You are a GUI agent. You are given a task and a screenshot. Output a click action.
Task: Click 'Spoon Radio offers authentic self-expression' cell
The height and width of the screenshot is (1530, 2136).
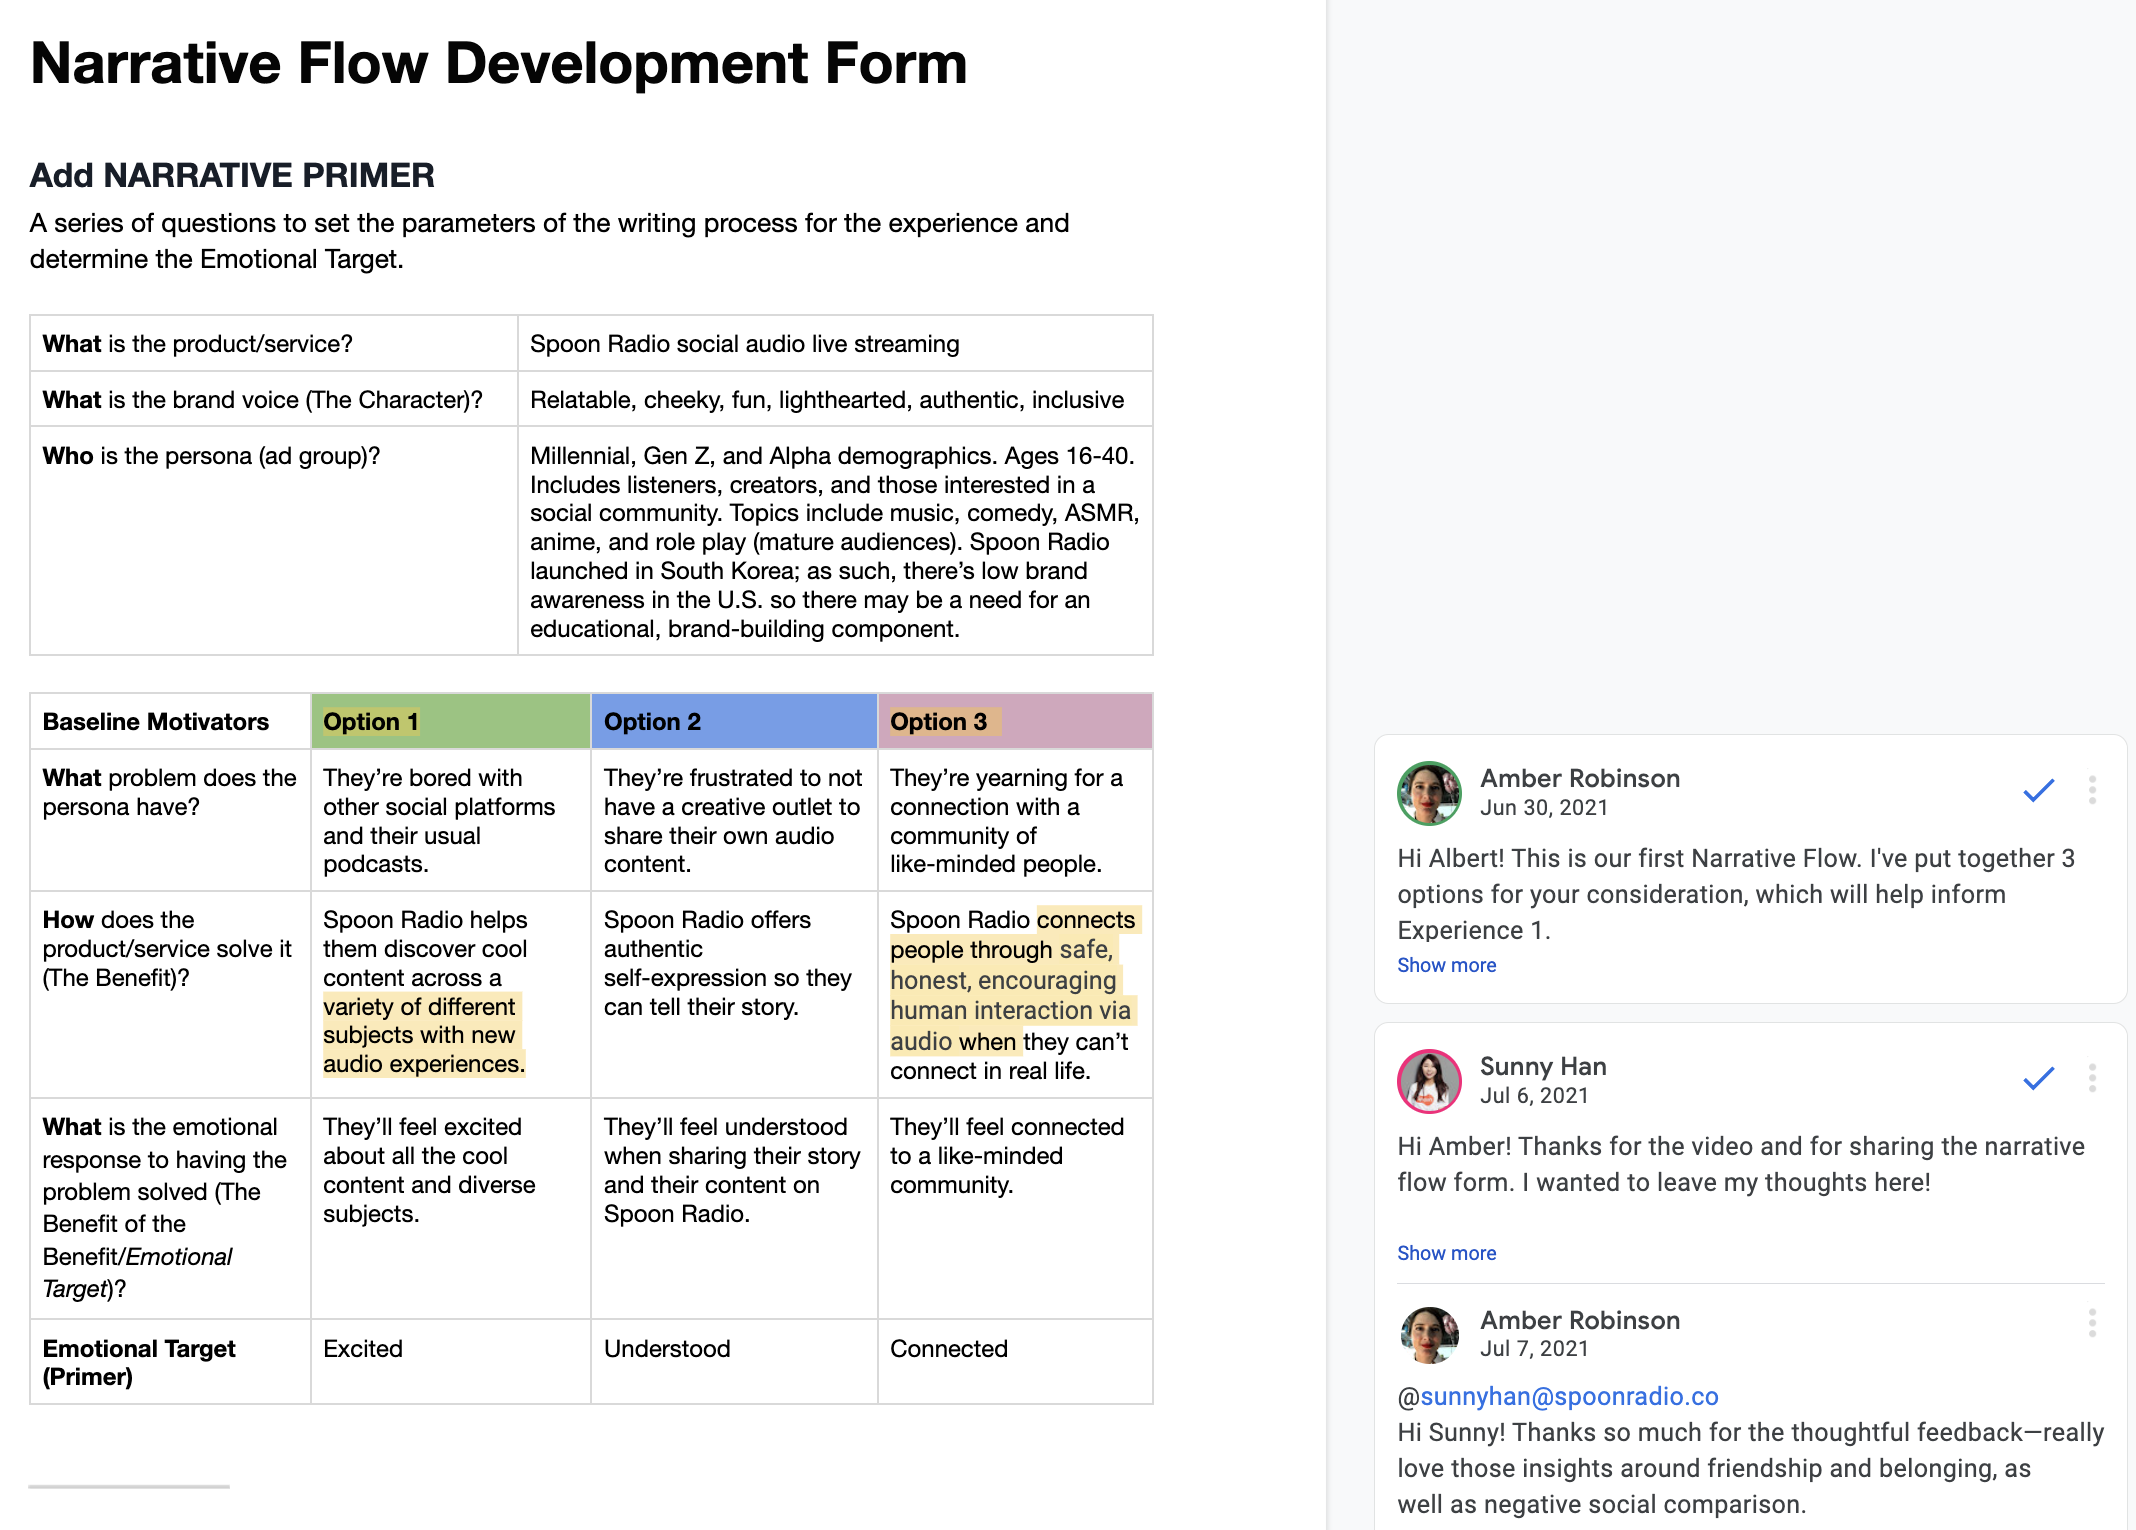[x=734, y=994]
